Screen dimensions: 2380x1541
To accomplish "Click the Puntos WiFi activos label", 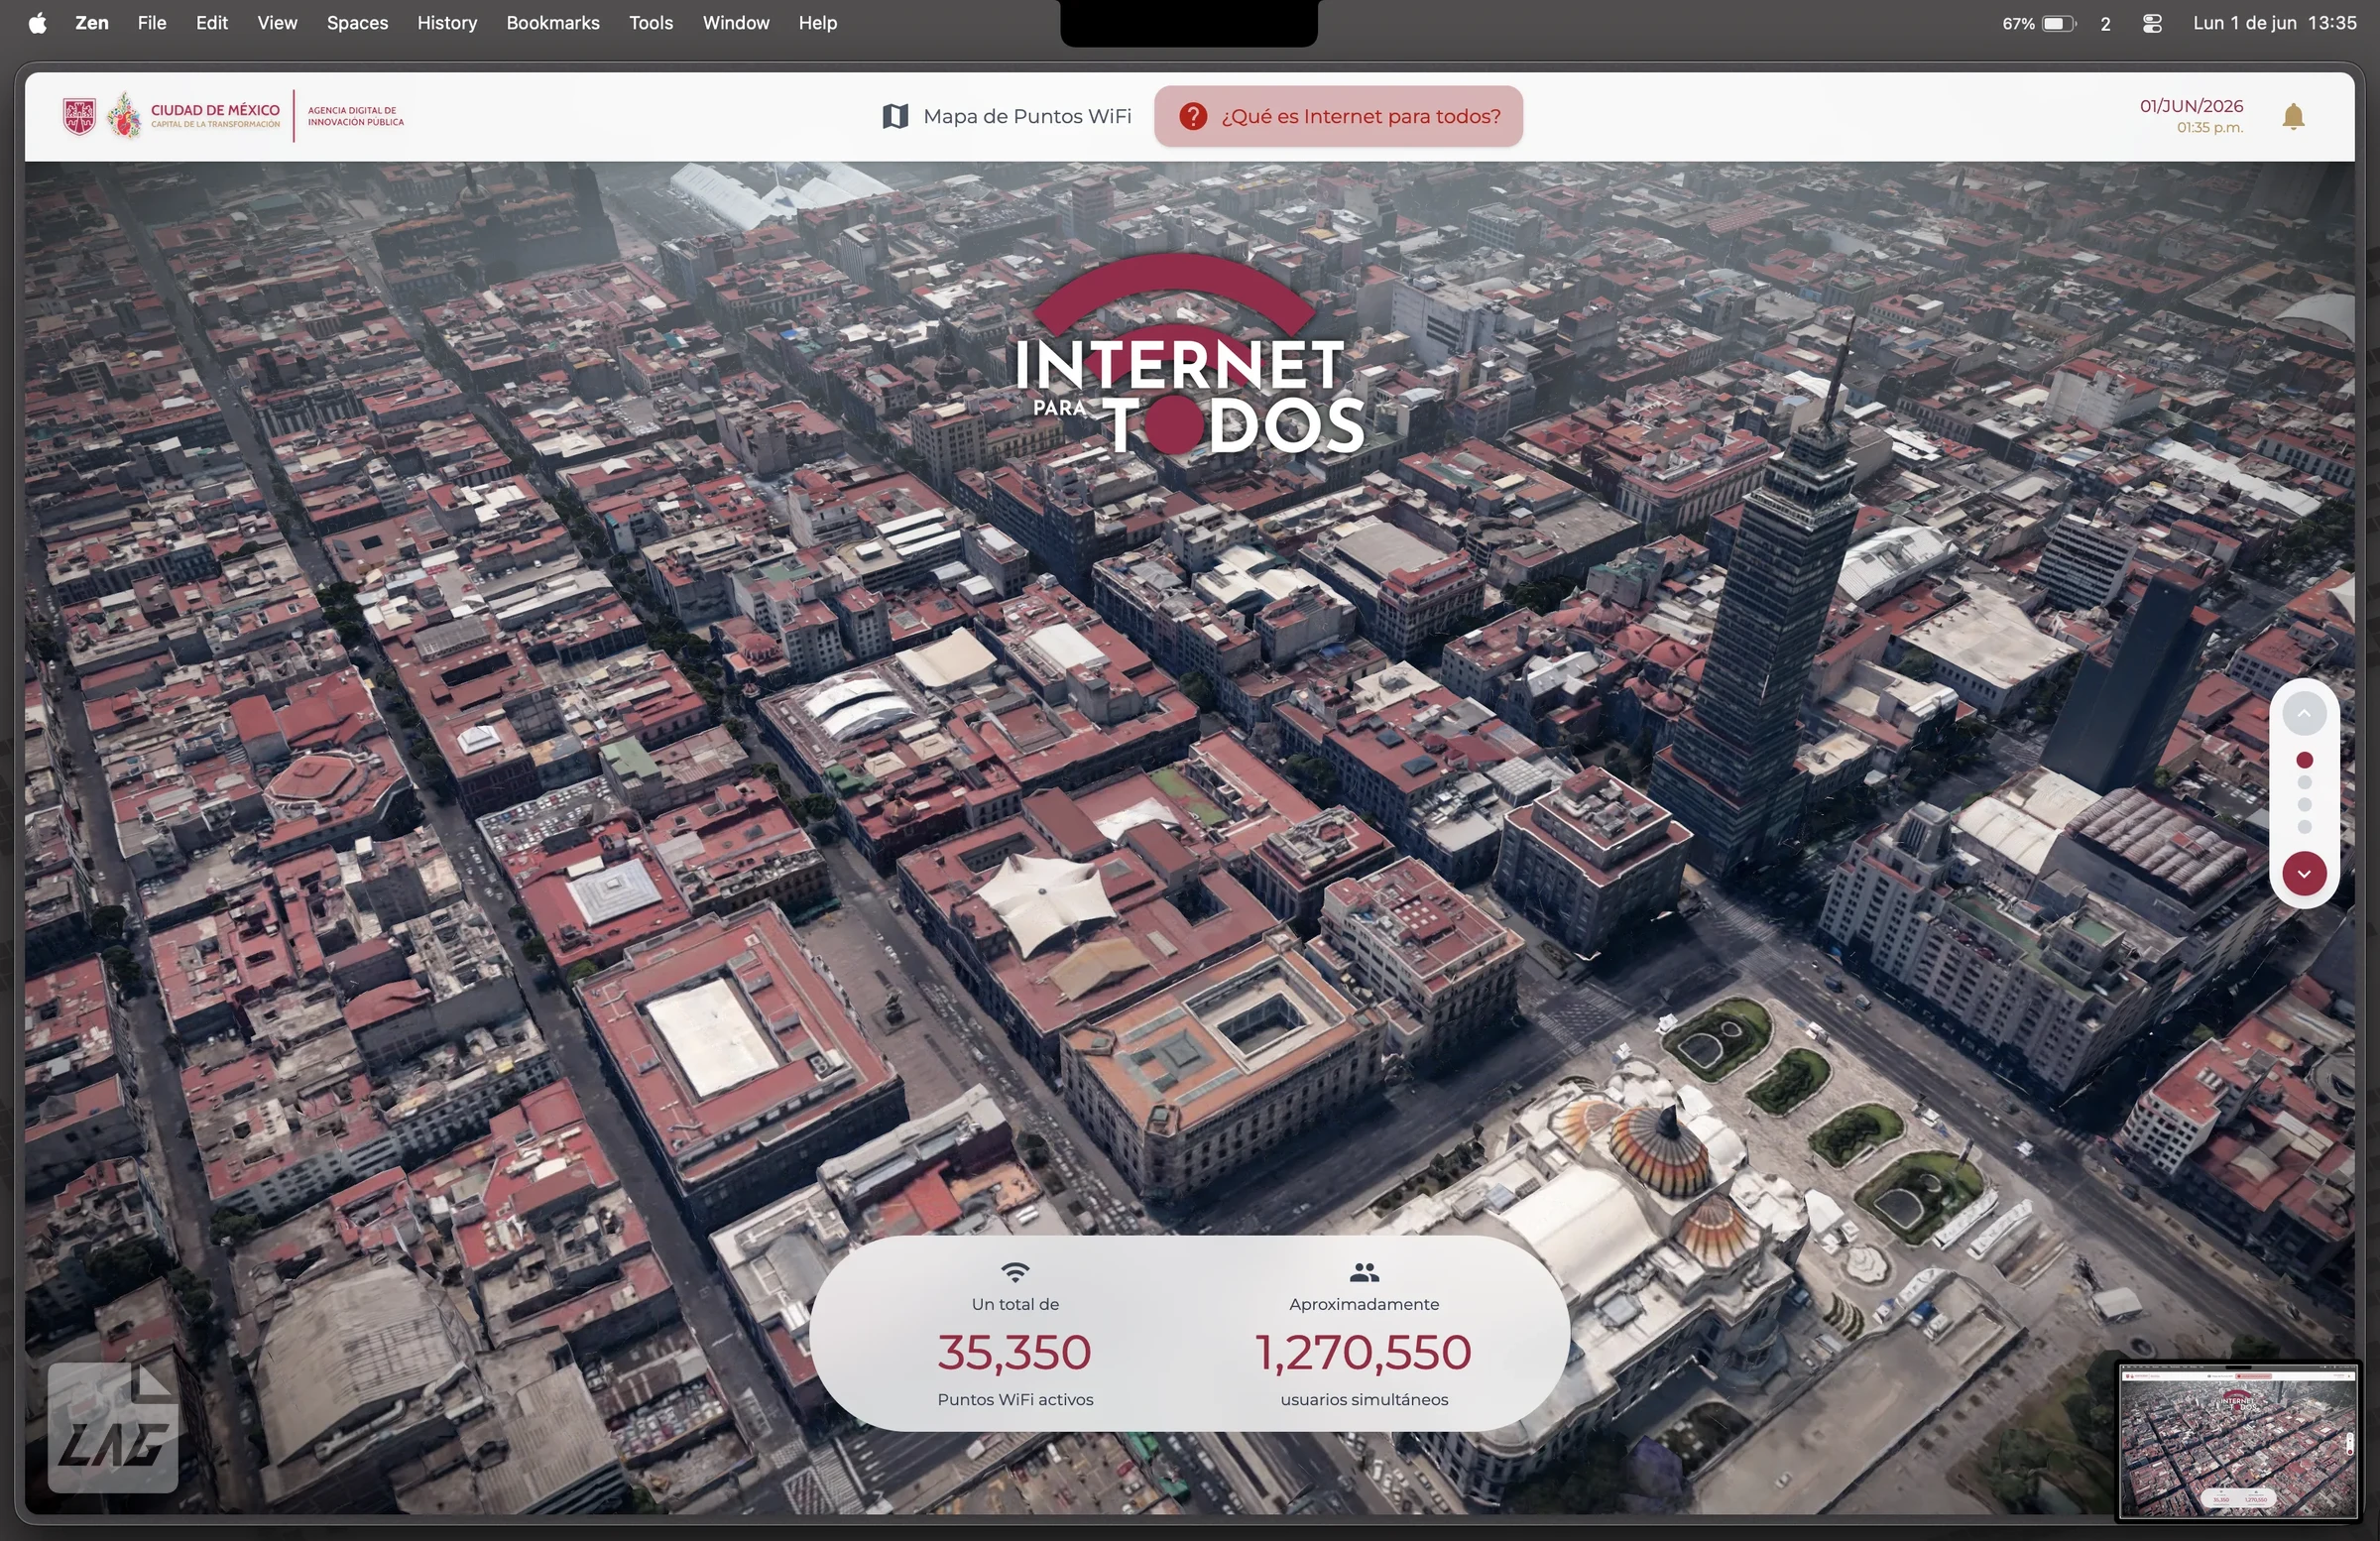I will tap(1015, 1399).
